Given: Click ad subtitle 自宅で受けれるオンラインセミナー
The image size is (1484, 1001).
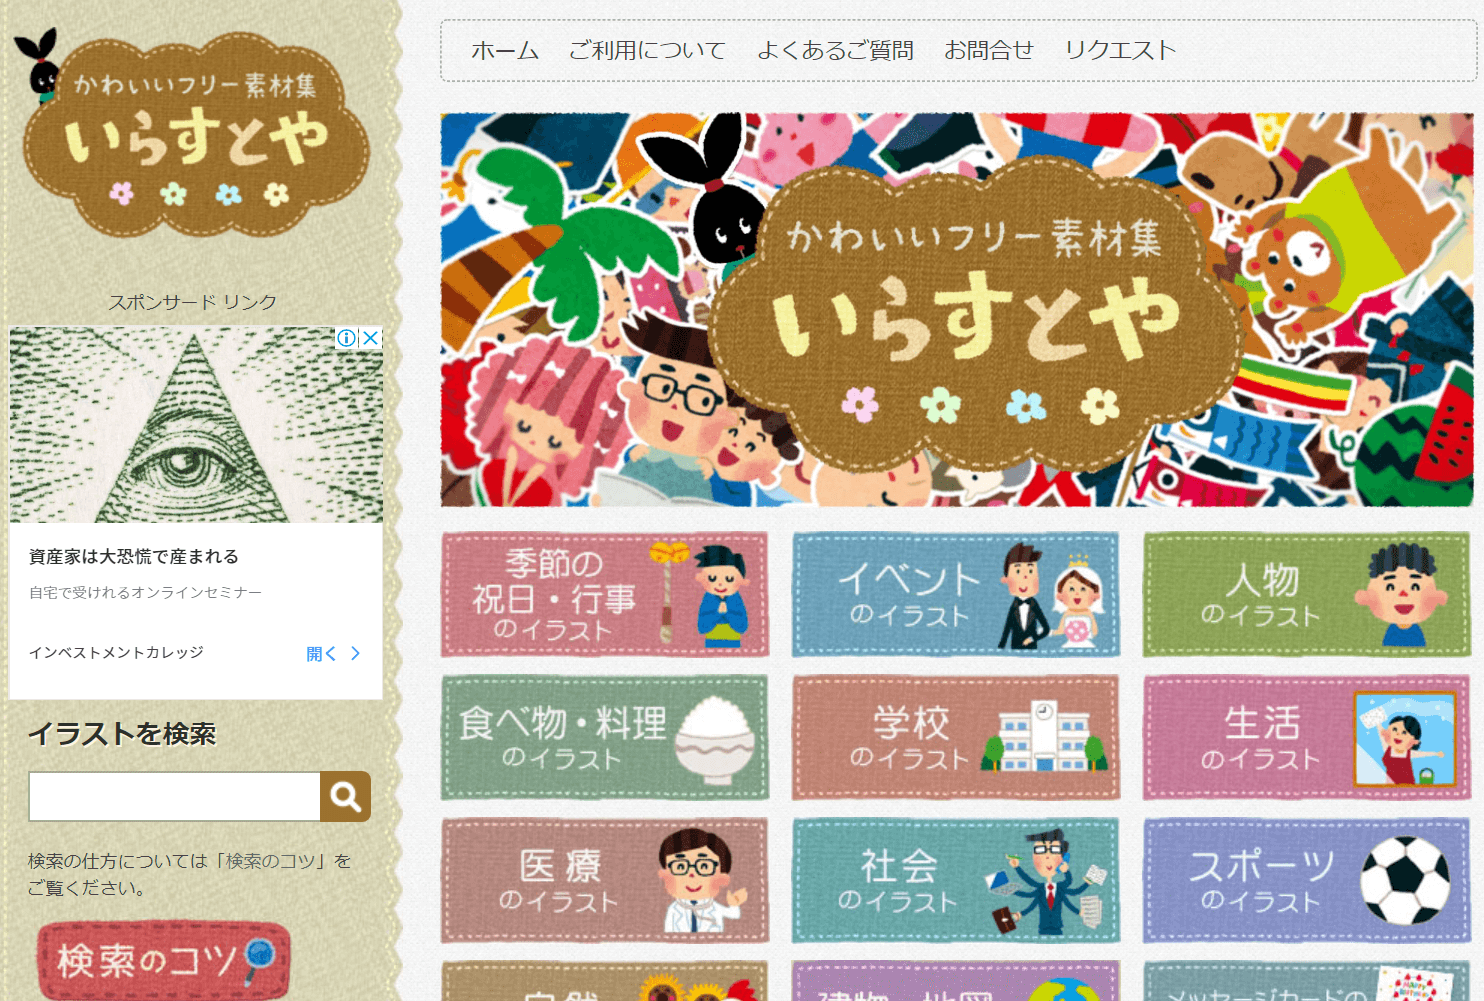Looking at the screenshot, I should (x=145, y=593).
